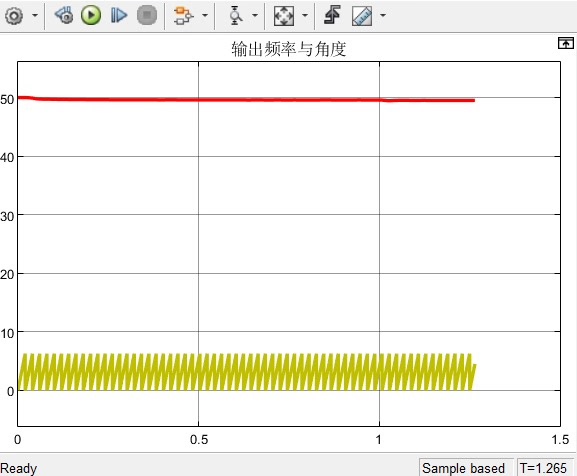The height and width of the screenshot is (476, 577).
Task: Open scope Configuration Properties gear icon
Action: tap(14, 16)
